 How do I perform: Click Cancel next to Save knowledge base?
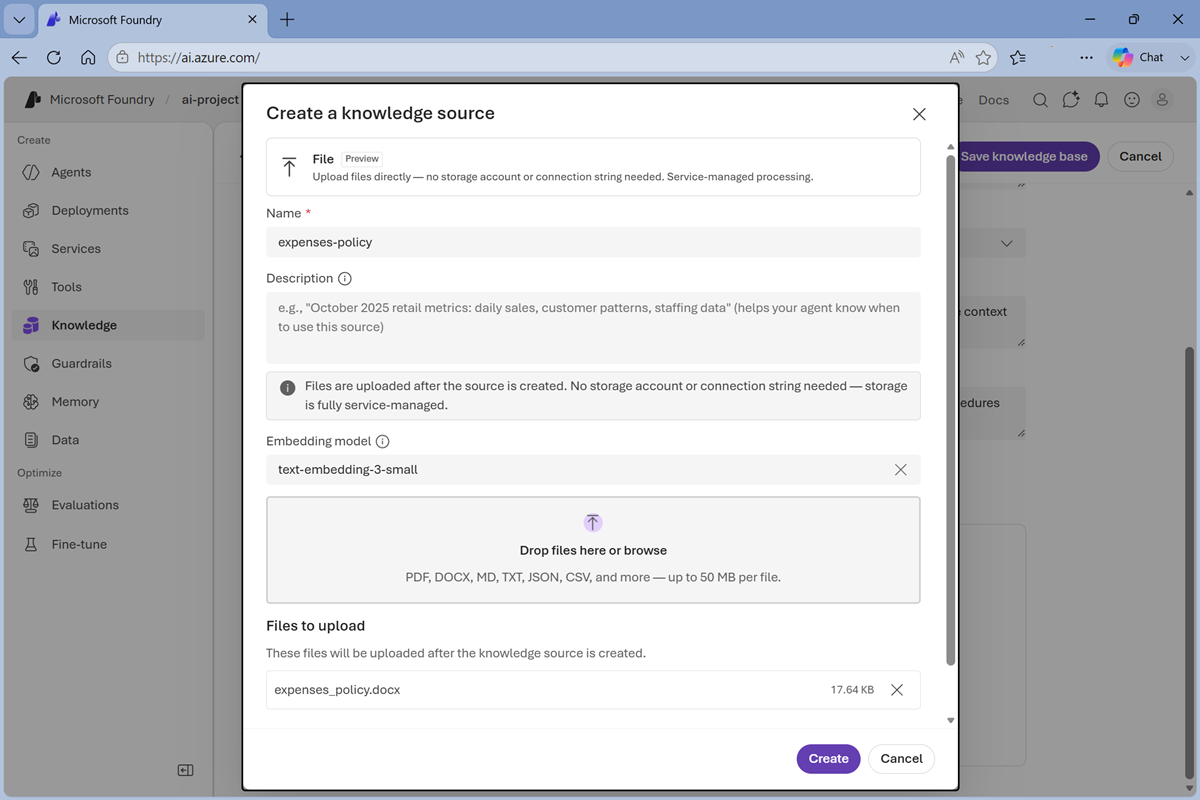pos(1140,156)
